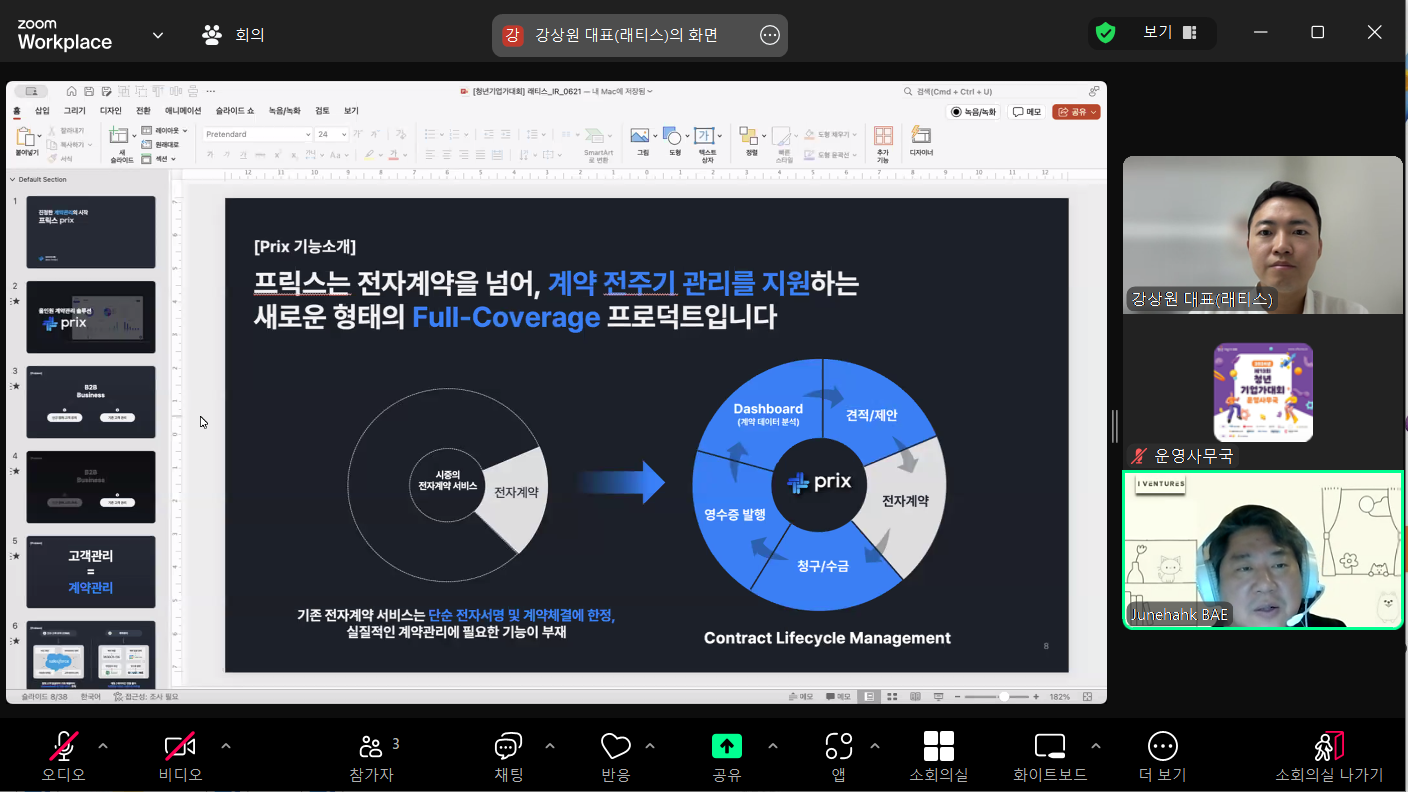
Task: Expand chat options arrow next to 채팅
Action: [550, 746]
